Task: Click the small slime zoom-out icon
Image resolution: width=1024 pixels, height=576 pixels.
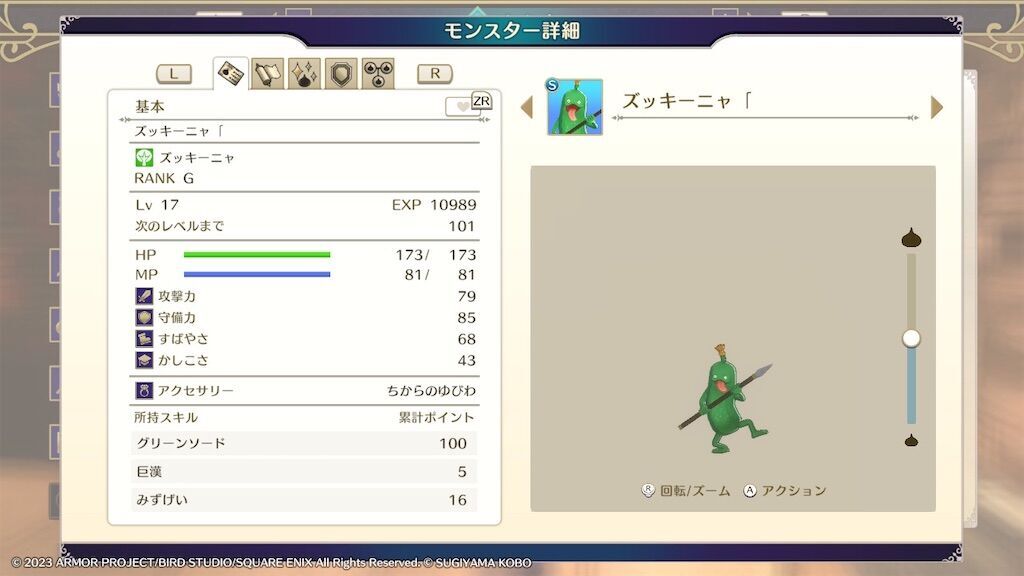Action: (911, 441)
